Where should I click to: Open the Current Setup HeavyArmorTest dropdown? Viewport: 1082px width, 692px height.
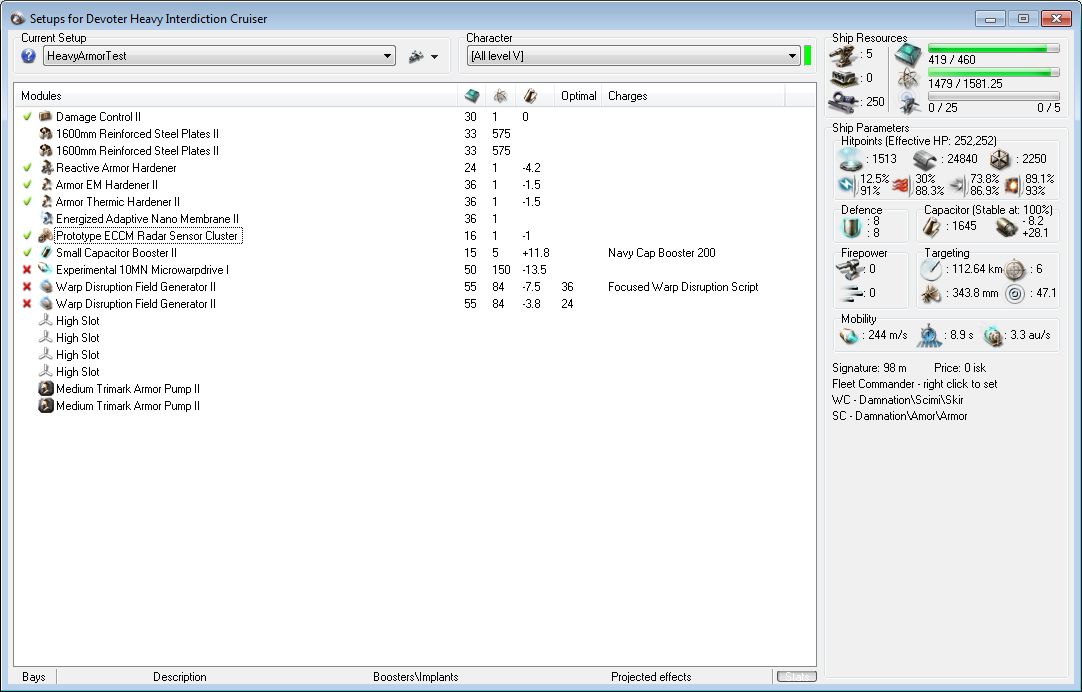(219, 56)
